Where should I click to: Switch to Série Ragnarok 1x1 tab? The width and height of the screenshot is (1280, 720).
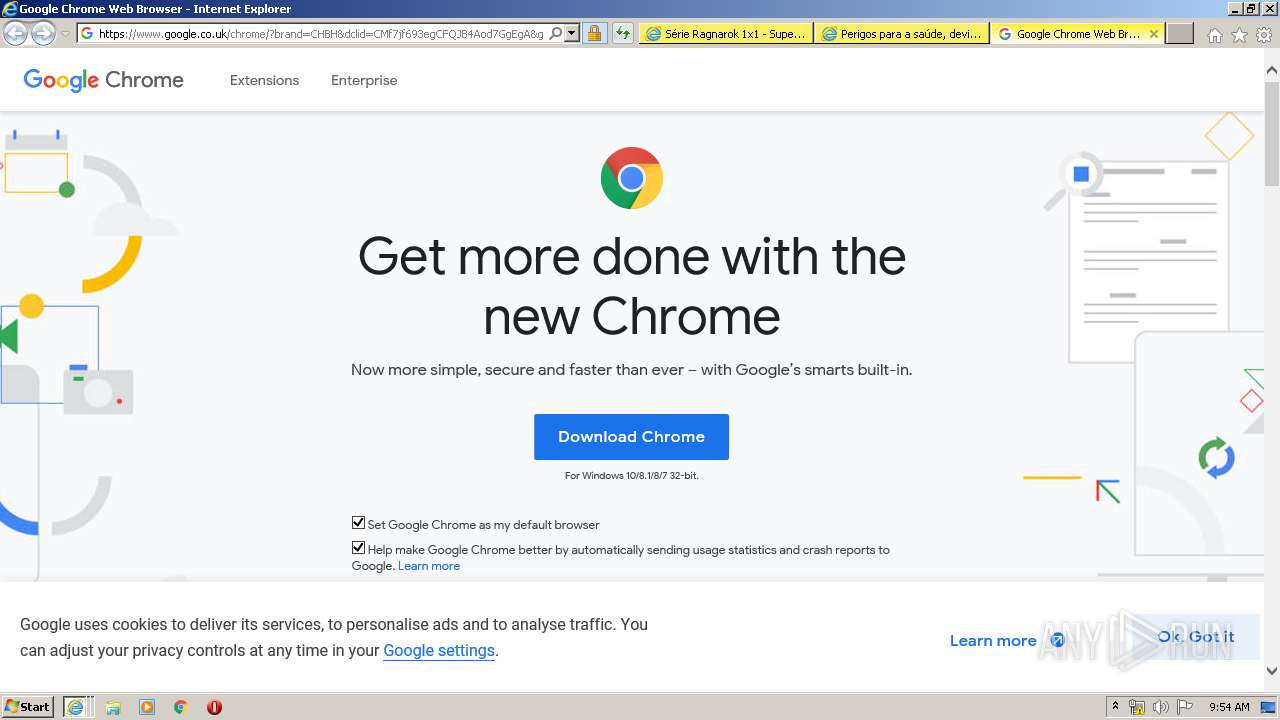726,33
